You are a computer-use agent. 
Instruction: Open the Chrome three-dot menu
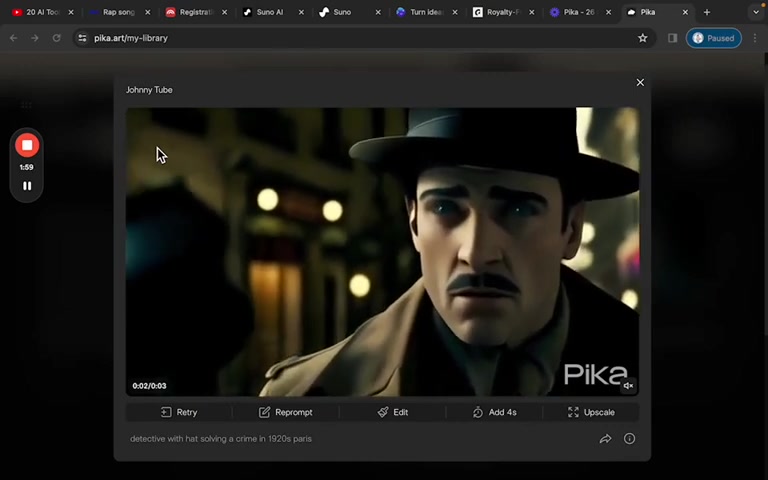coord(755,38)
